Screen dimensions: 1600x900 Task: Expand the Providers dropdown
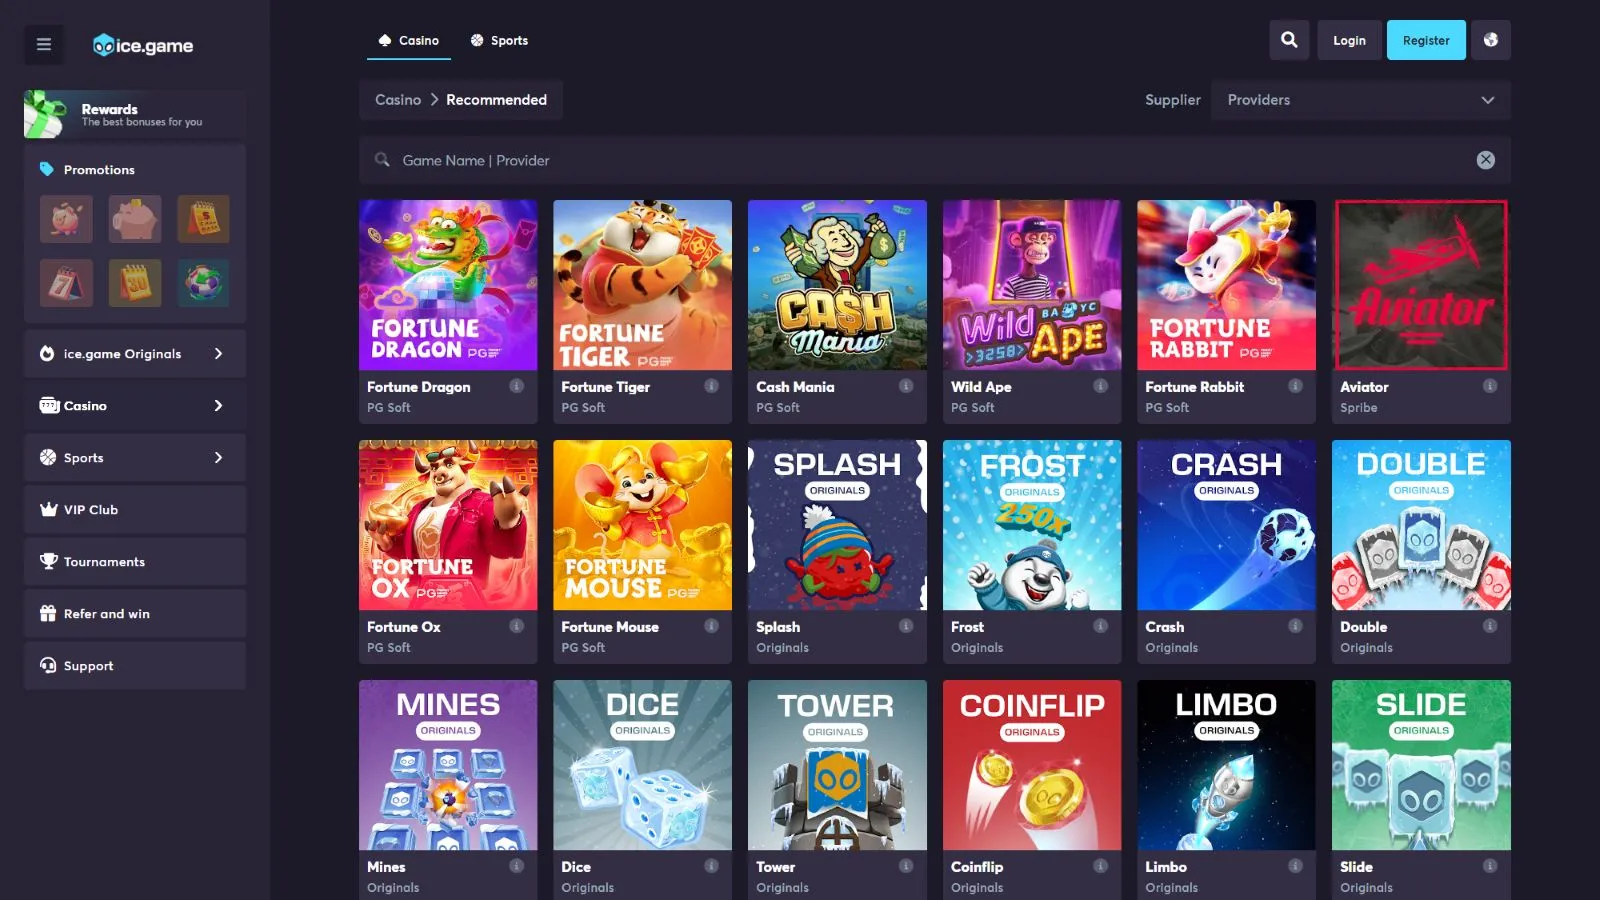[x=1360, y=100]
